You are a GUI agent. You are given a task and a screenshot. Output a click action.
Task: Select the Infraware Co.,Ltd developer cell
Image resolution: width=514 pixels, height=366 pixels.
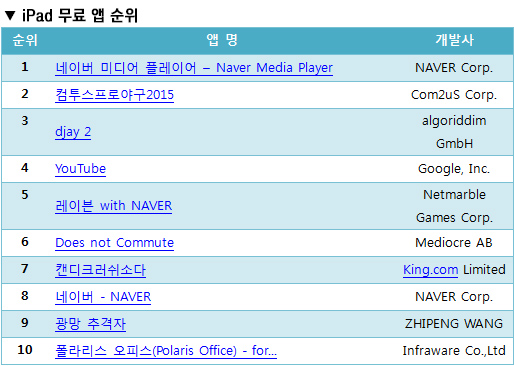[x=454, y=351]
